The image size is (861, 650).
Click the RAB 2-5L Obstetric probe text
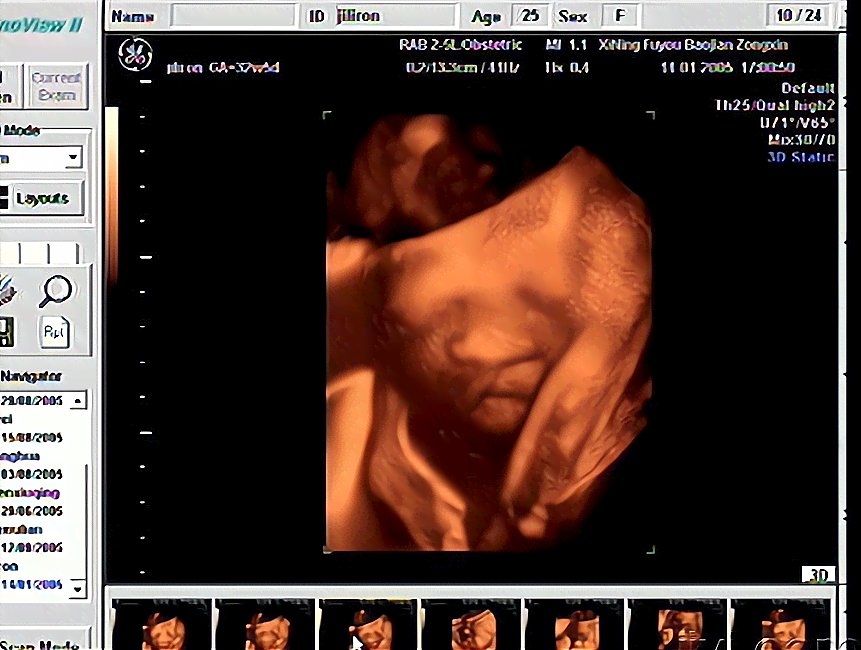tap(460, 44)
